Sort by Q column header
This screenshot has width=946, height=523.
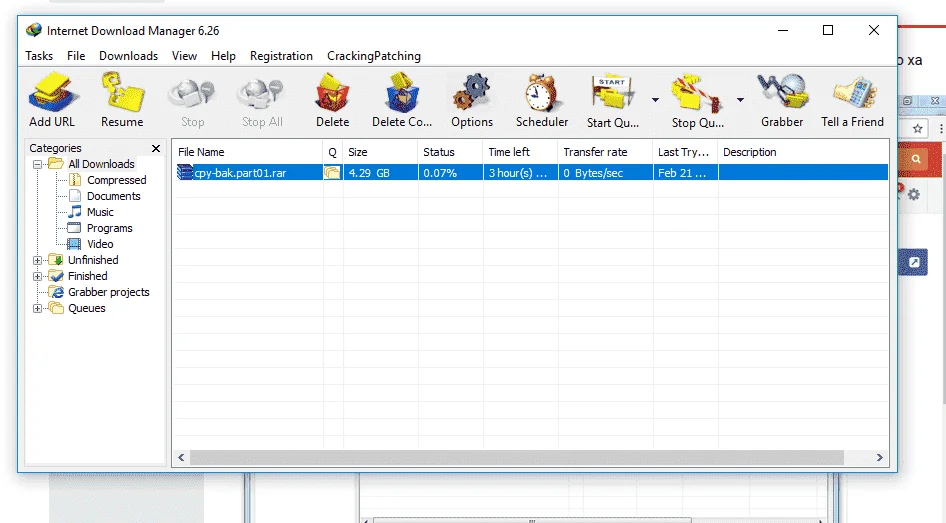coord(332,152)
